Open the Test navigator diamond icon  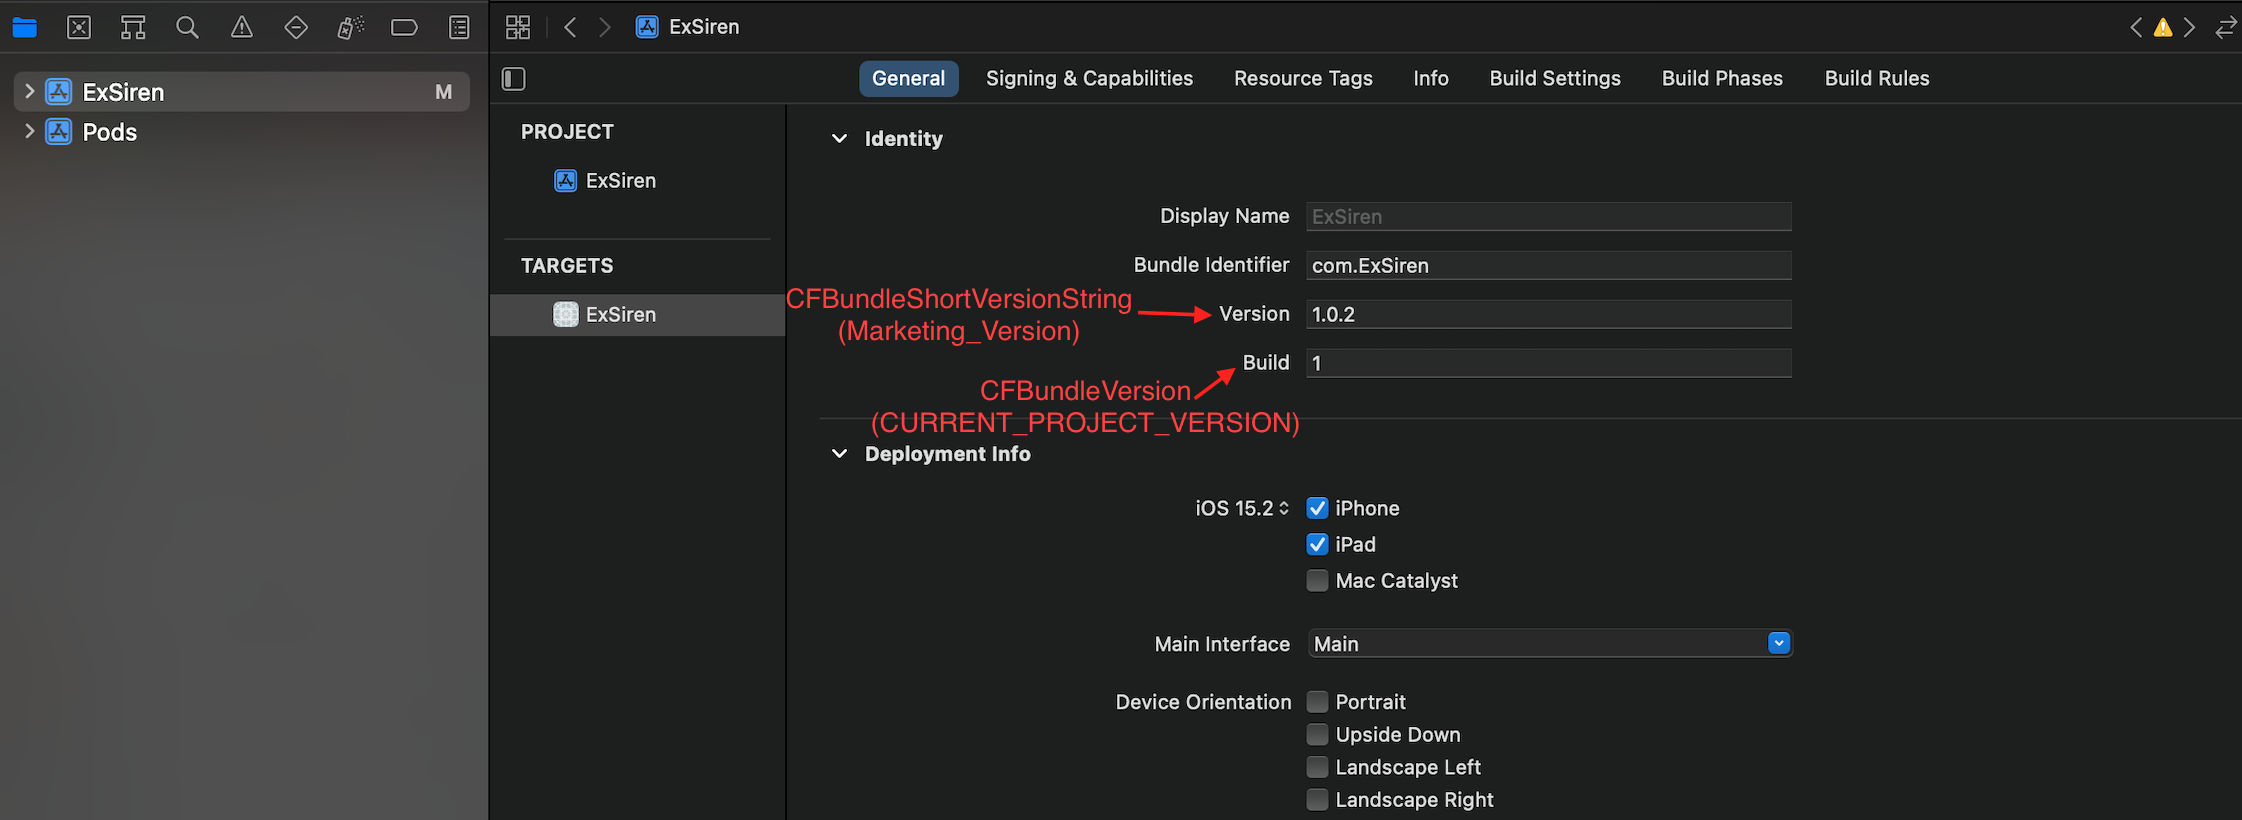coord(296,28)
